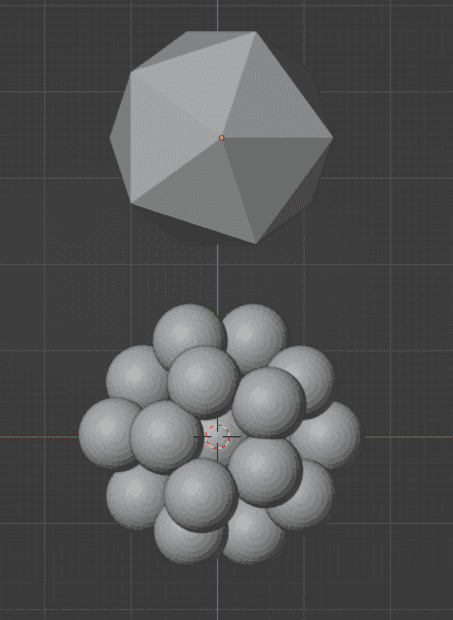The width and height of the screenshot is (453, 620).
Task: Click the orange origin dot on icosphere
Action: (x=221, y=138)
